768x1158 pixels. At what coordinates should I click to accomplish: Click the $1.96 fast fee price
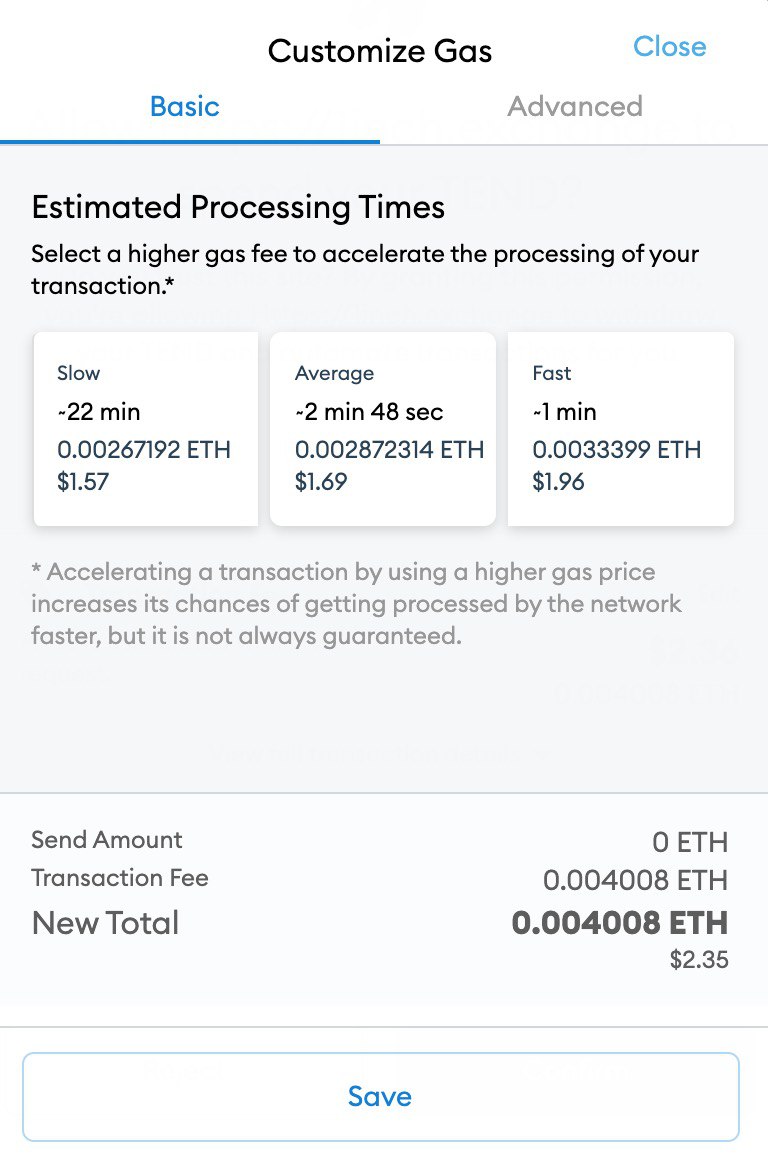point(558,482)
